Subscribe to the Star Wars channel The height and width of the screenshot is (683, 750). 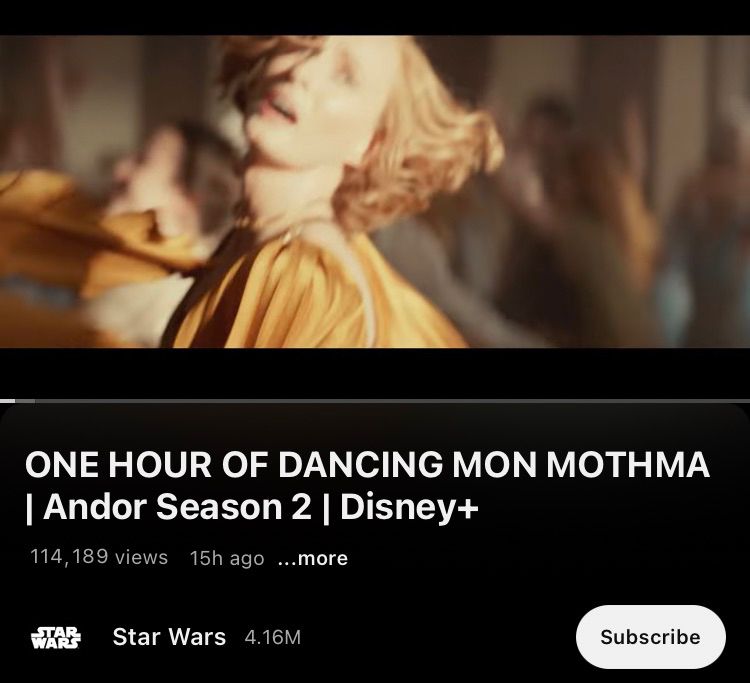(x=651, y=637)
